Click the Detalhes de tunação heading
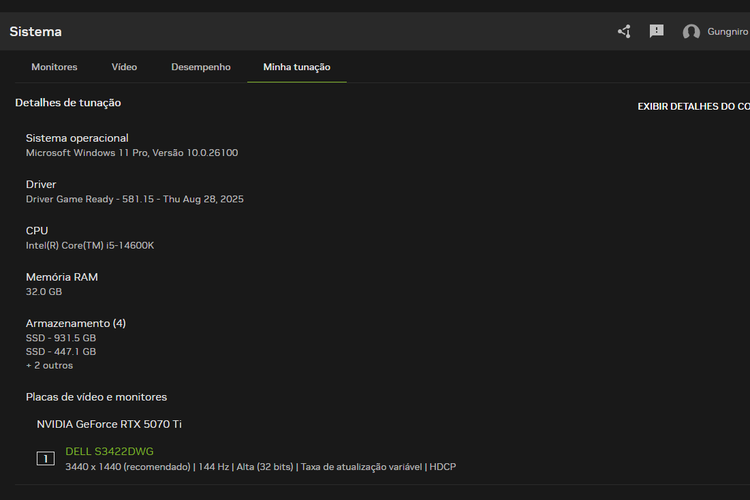The width and height of the screenshot is (750, 500). click(x=68, y=102)
